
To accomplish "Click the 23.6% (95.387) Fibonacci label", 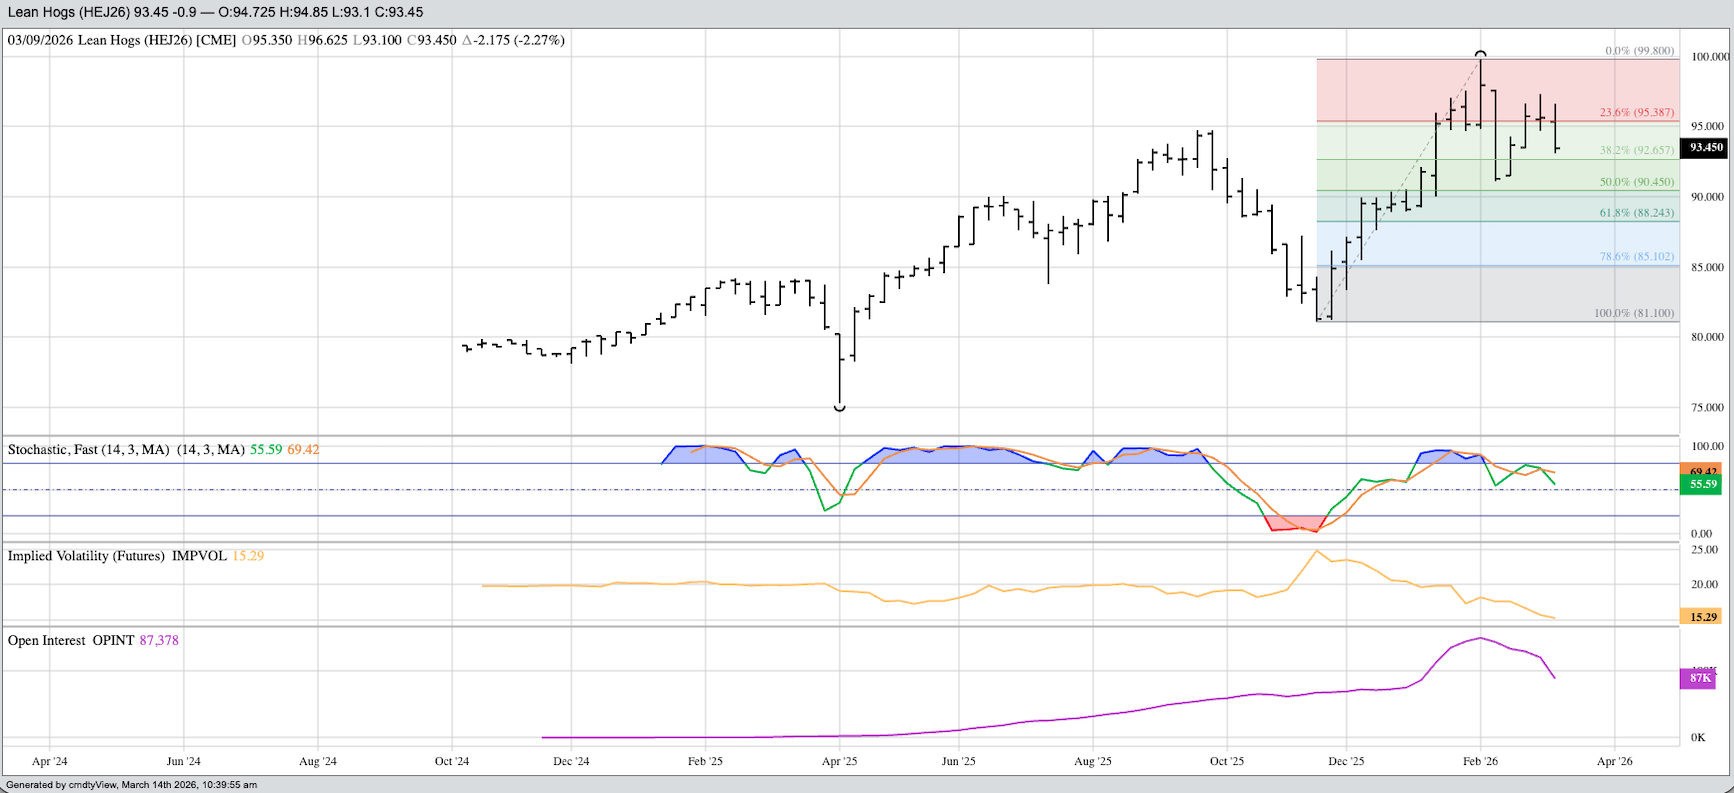I will pyautogui.click(x=1636, y=112).
